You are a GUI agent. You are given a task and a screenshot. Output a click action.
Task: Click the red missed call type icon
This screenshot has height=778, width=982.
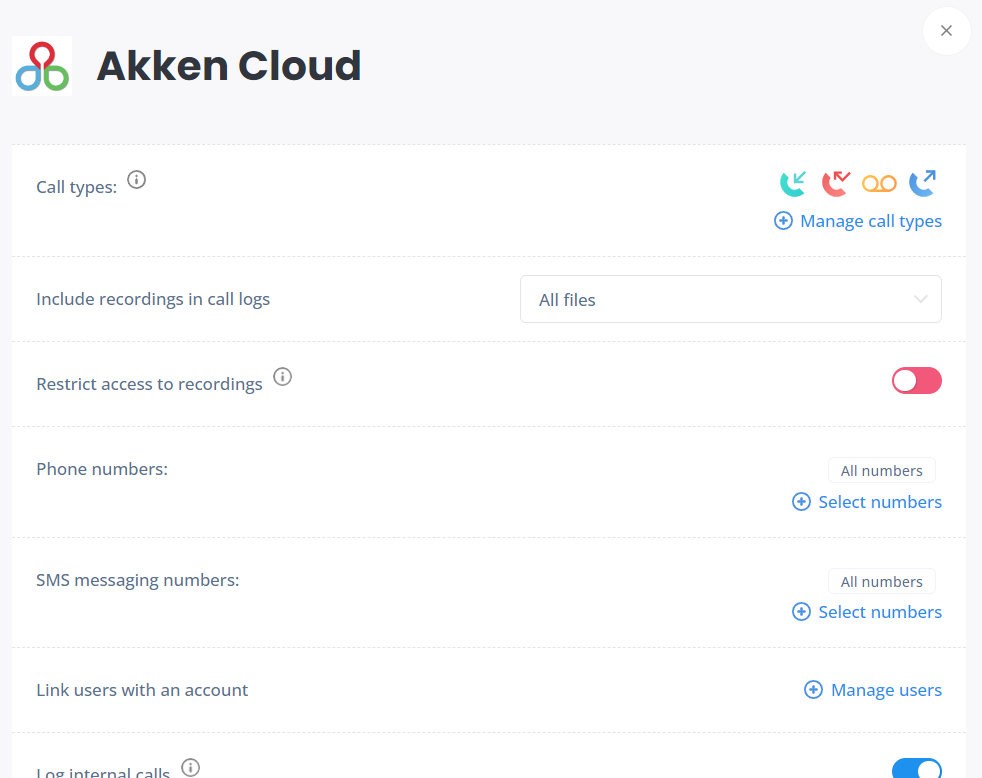pos(836,184)
